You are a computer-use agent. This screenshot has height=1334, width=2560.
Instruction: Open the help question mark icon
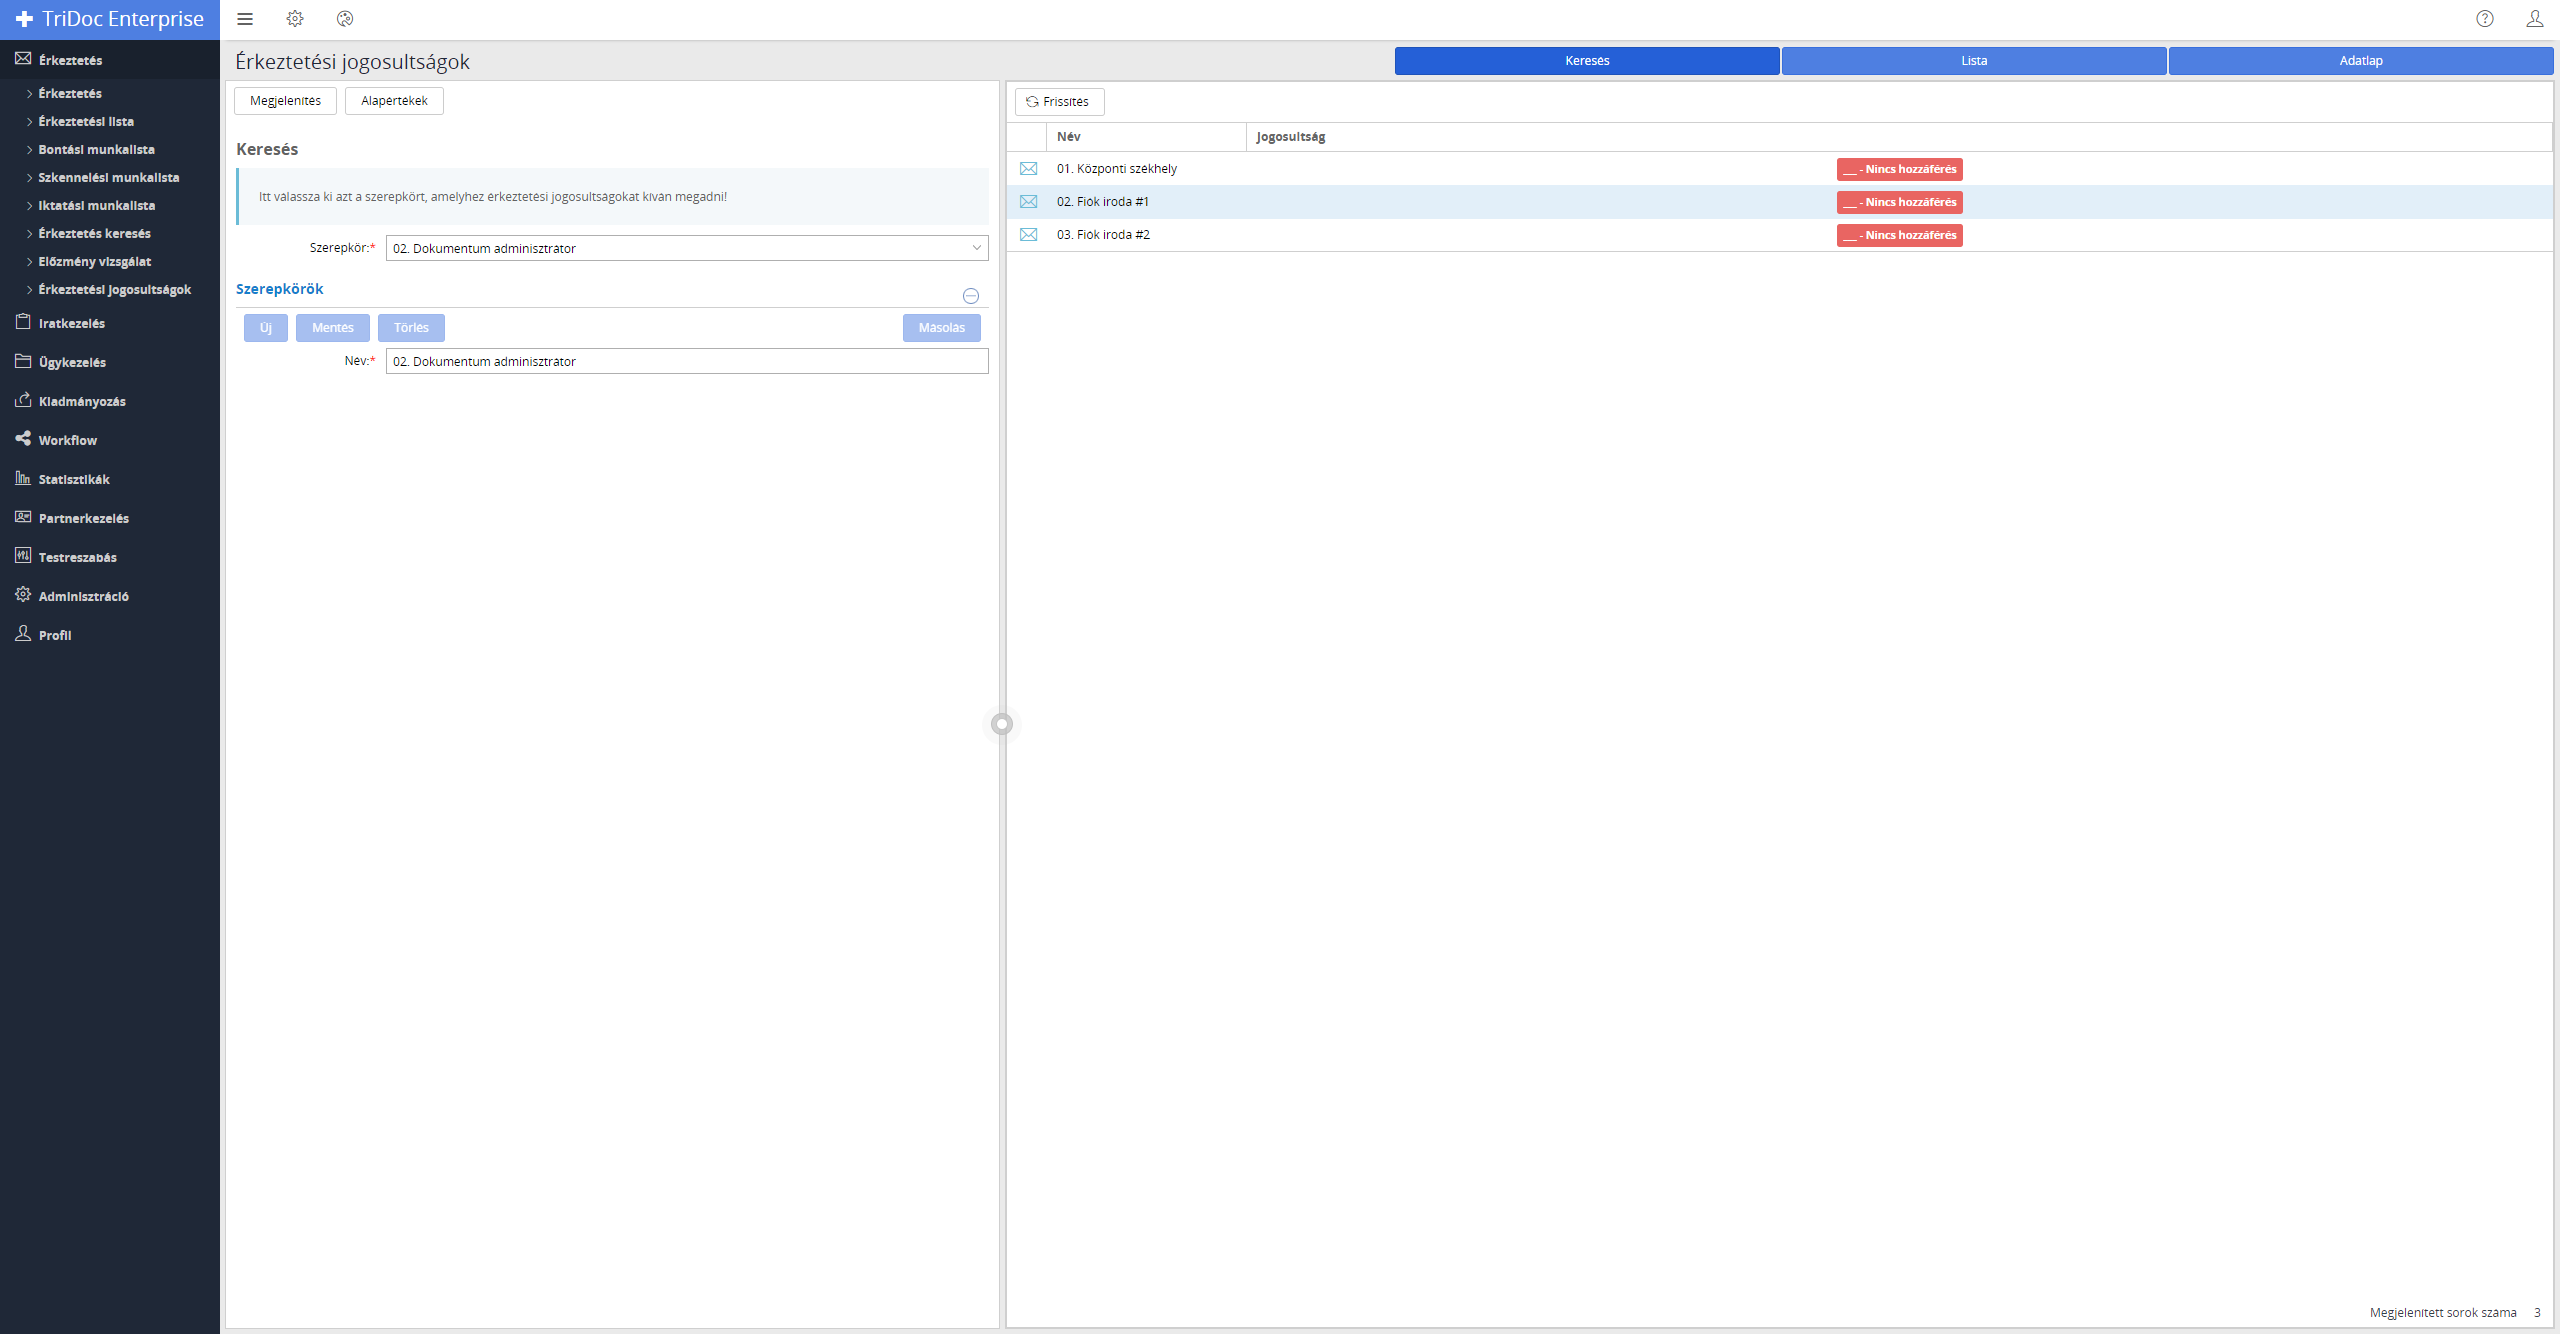tap(2485, 19)
